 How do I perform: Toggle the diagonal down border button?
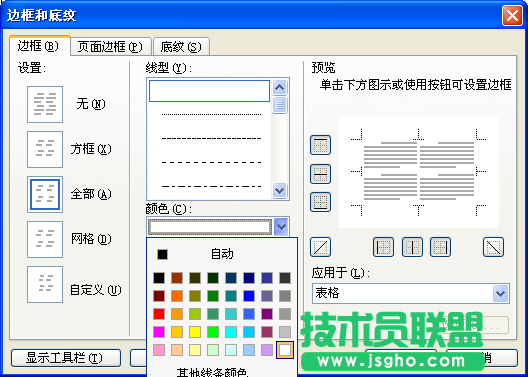493,247
